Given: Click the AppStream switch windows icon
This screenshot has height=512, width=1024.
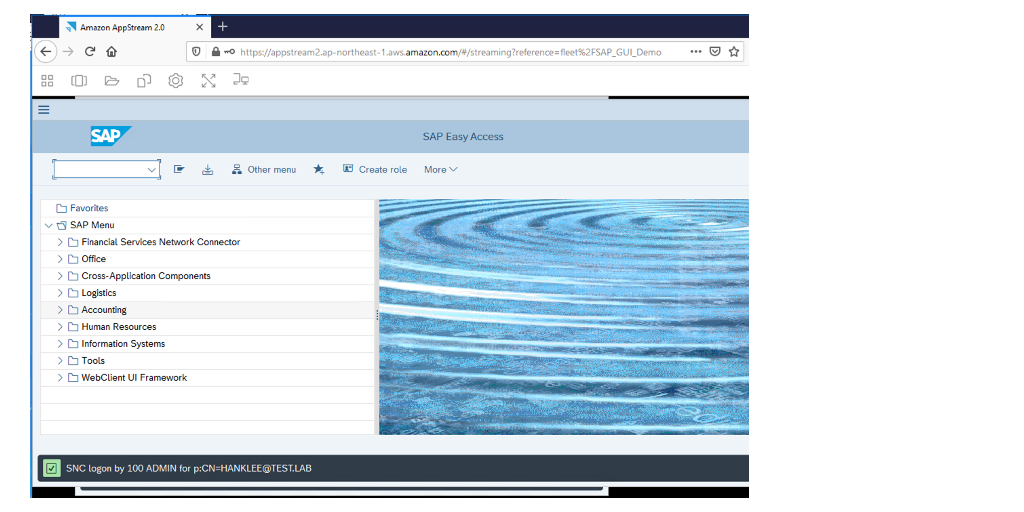Looking at the screenshot, I should [x=79, y=81].
